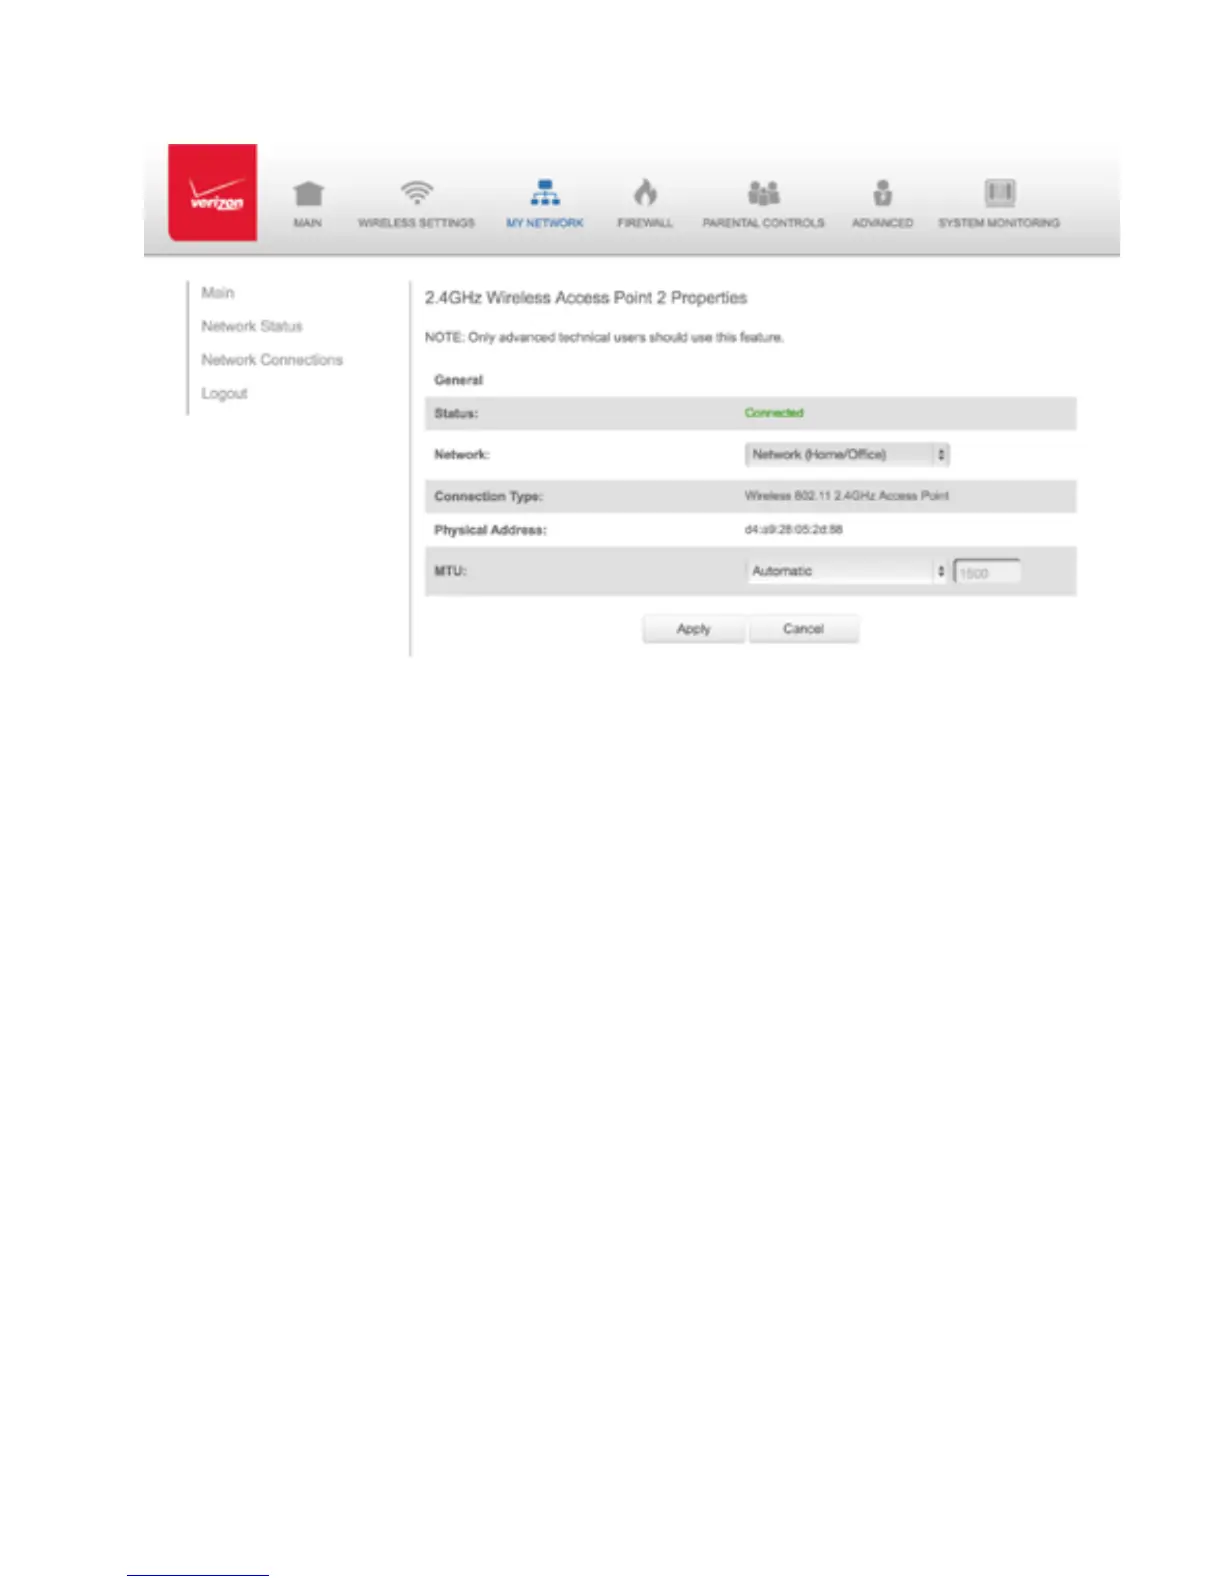Image resolution: width=1224 pixels, height=1584 pixels.
Task: Click the Physical Address: label
Action: click(490, 530)
